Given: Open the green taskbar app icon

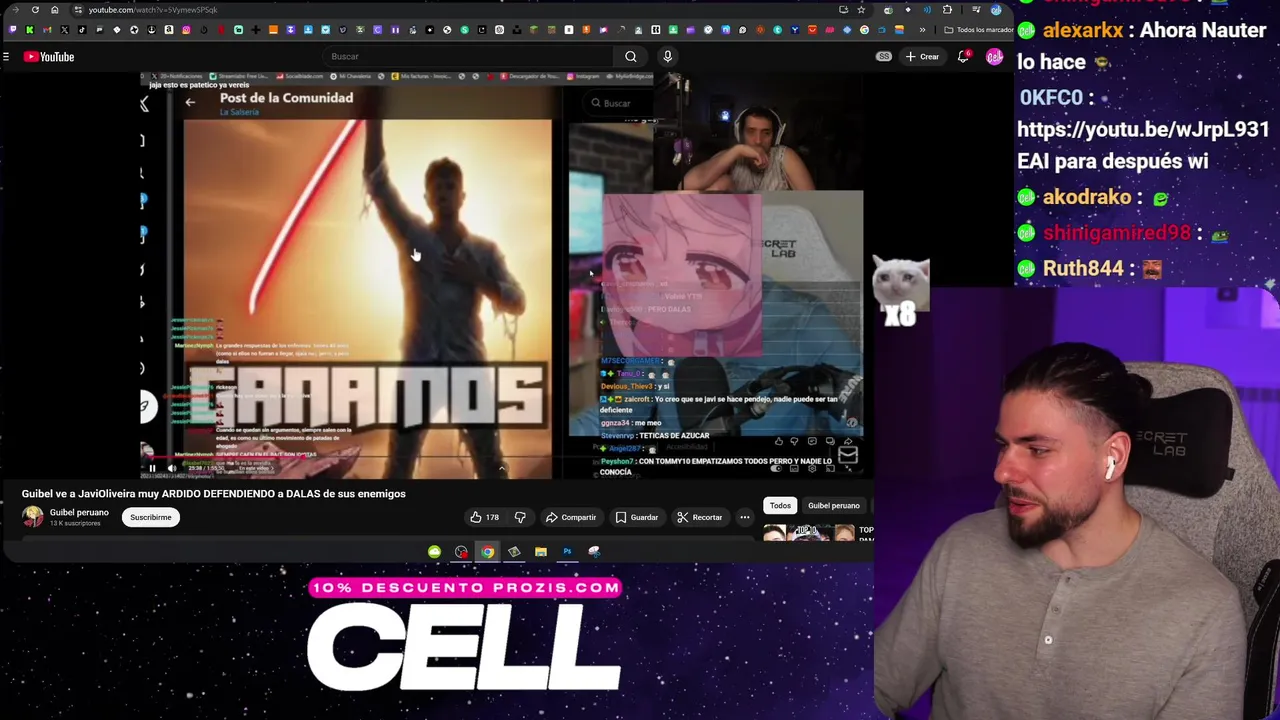Looking at the screenshot, I should pos(434,552).
